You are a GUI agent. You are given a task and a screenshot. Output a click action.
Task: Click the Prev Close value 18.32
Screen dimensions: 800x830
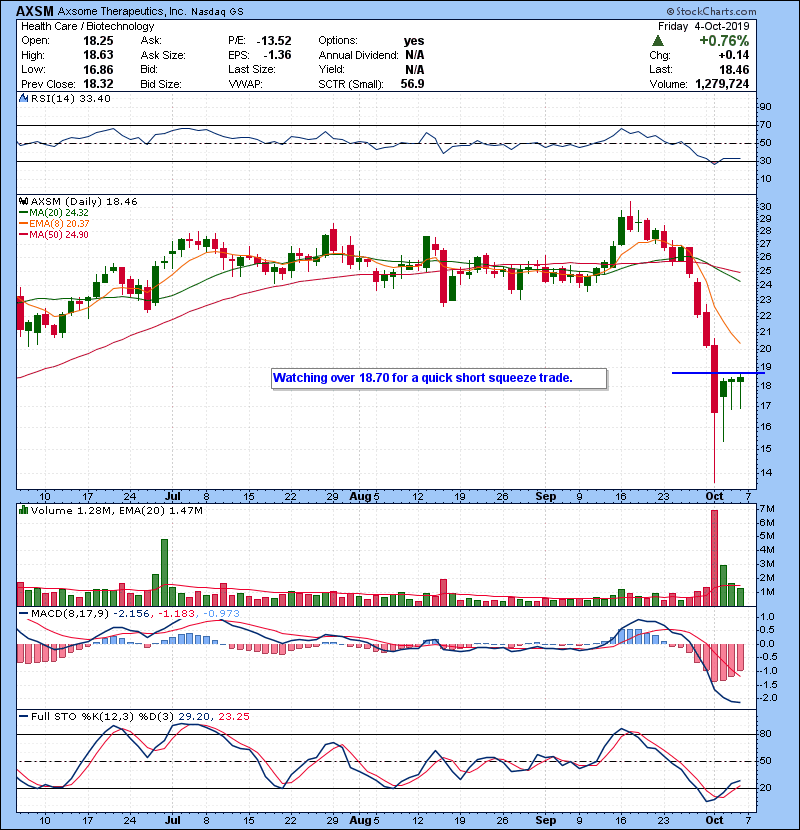tap(98, 84)
